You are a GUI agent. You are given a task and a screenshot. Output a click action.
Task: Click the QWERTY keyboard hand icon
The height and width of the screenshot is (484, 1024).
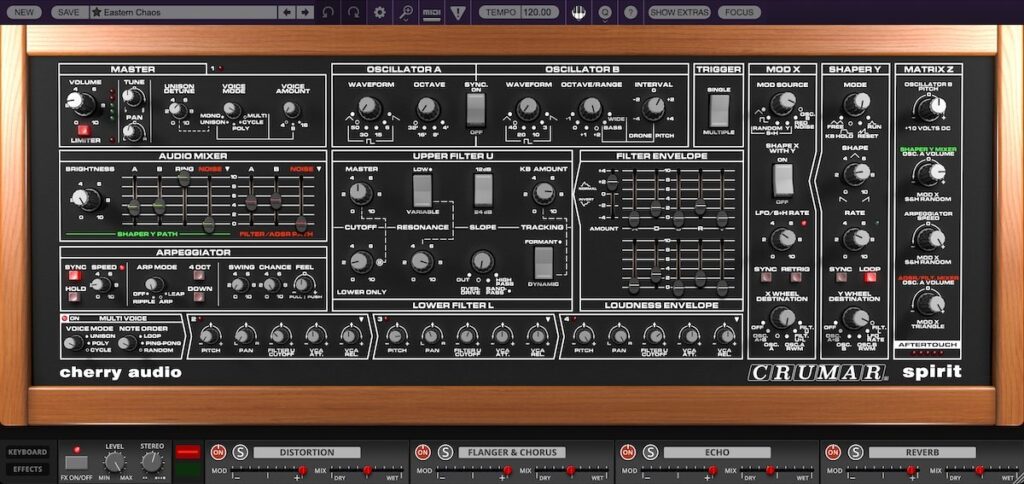pos(578,12)
